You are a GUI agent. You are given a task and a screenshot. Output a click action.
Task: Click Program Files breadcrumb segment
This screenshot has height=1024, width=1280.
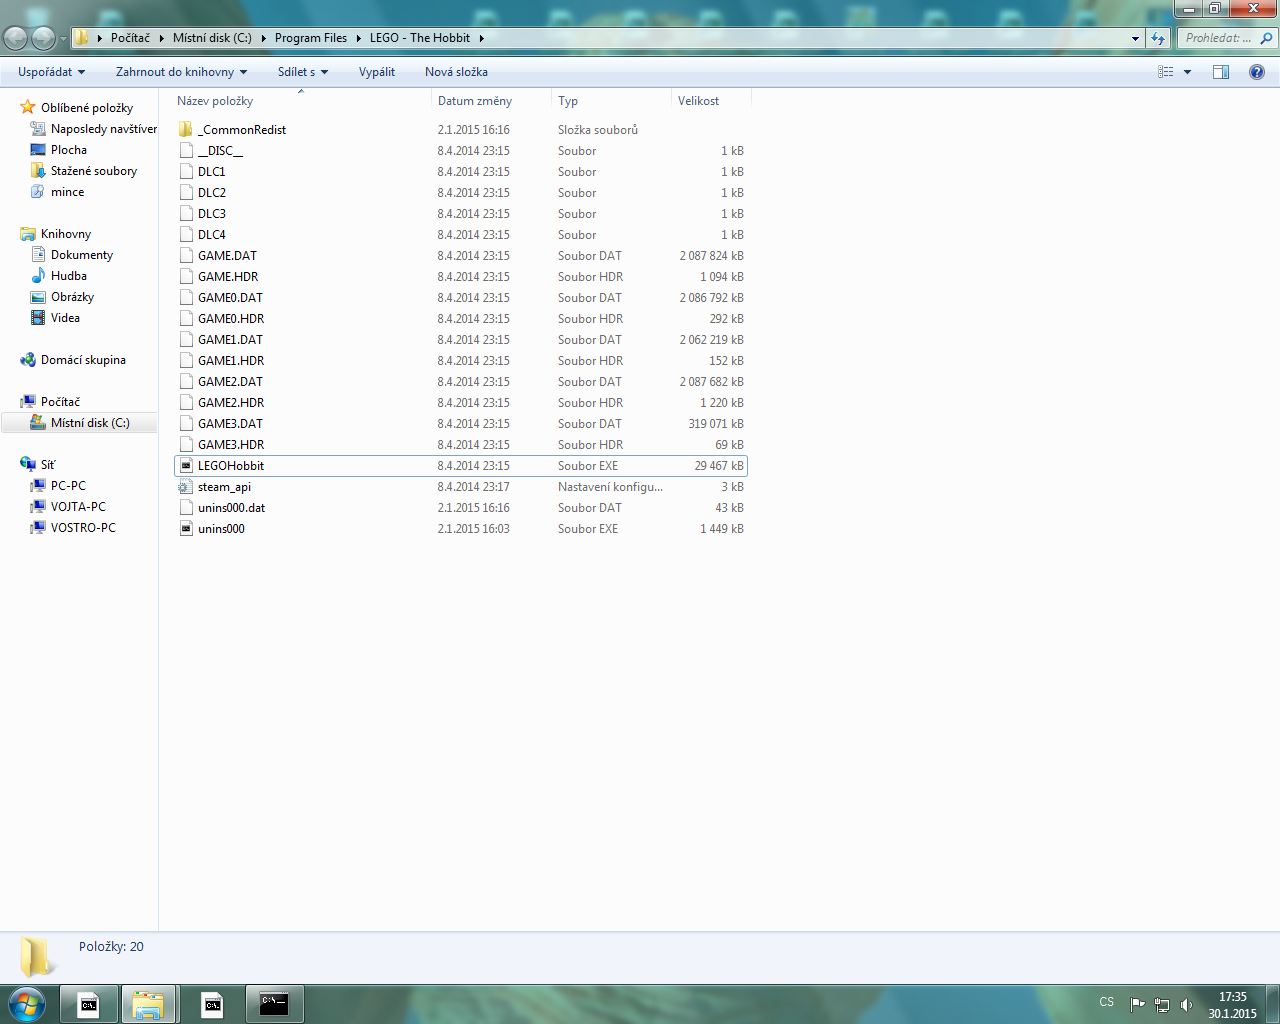[311, 38]
